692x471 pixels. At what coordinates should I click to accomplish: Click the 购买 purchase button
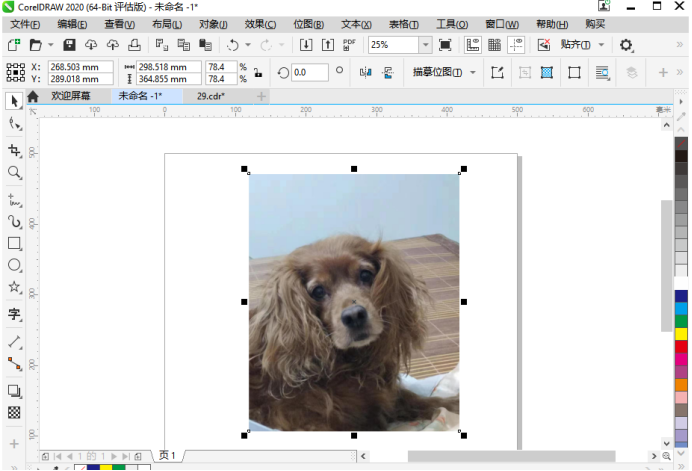point(595,23)
